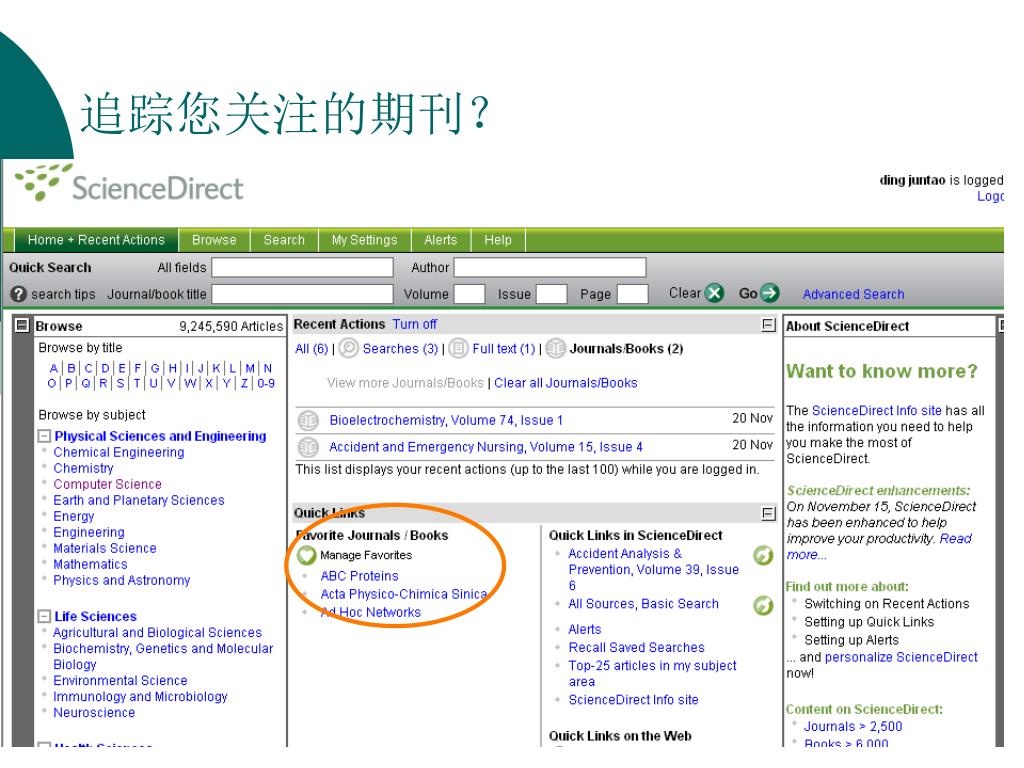The image size is (1024, 768).
Task: Click the search tips question mark icon
Action: coord(19,294)
